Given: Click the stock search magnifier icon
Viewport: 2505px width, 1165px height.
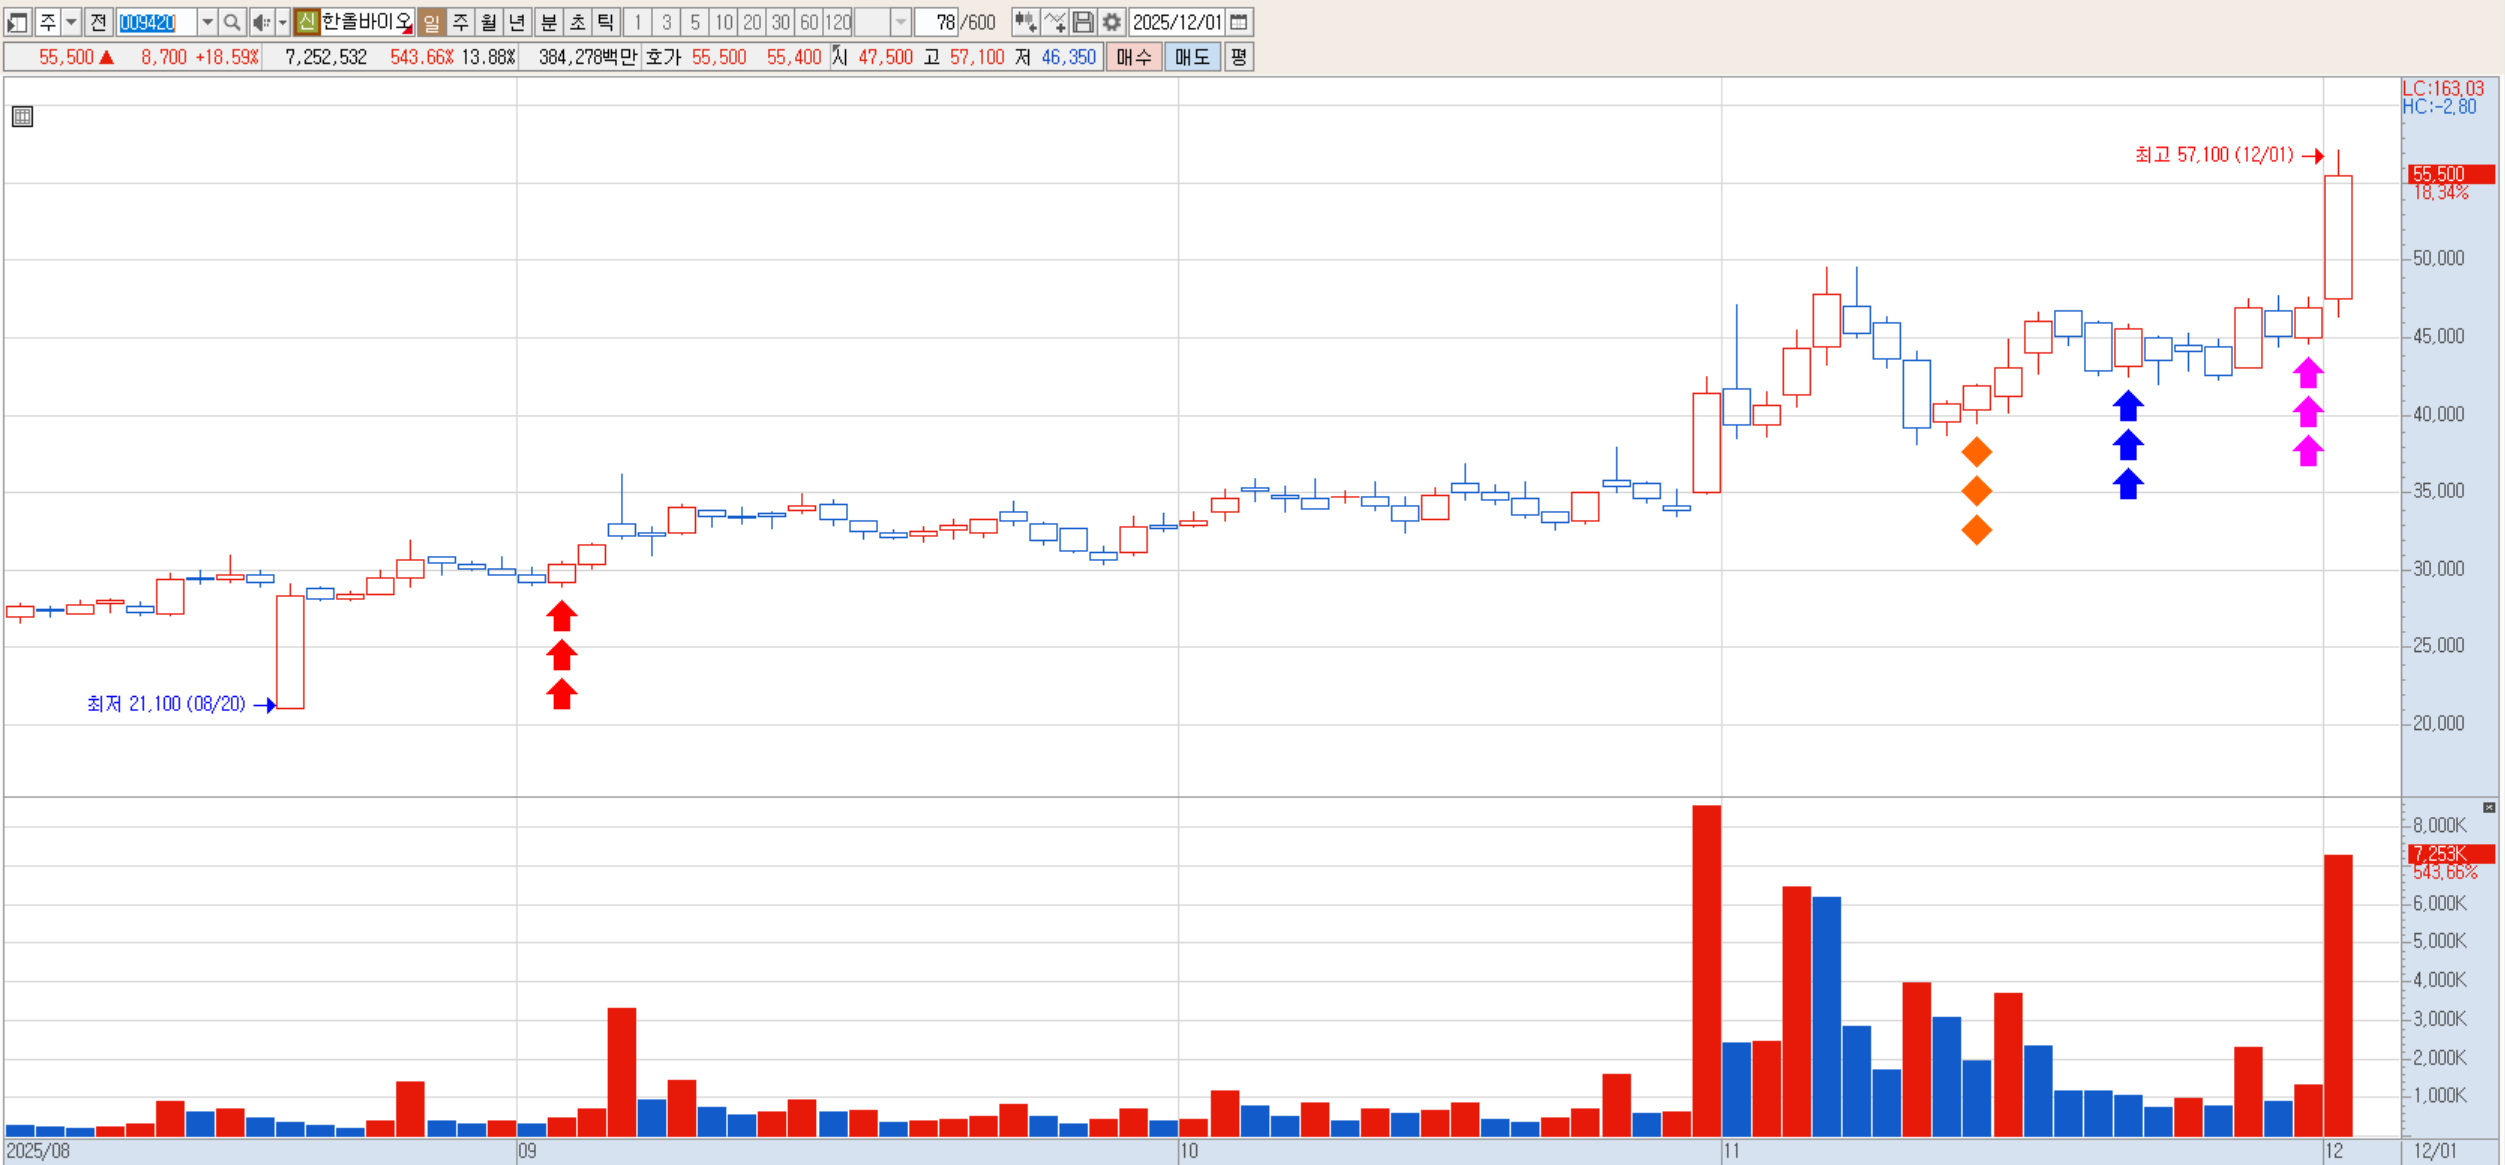Looking at the screenshot, I should [231, 22].
